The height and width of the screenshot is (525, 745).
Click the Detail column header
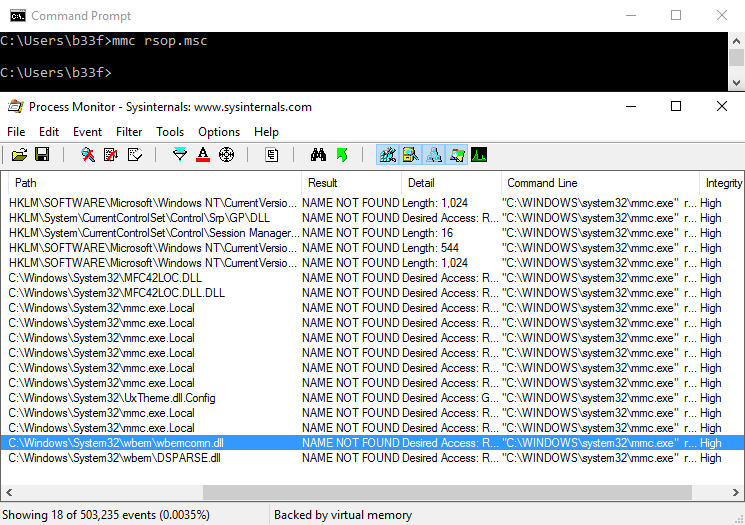click(x=451, y=183)
